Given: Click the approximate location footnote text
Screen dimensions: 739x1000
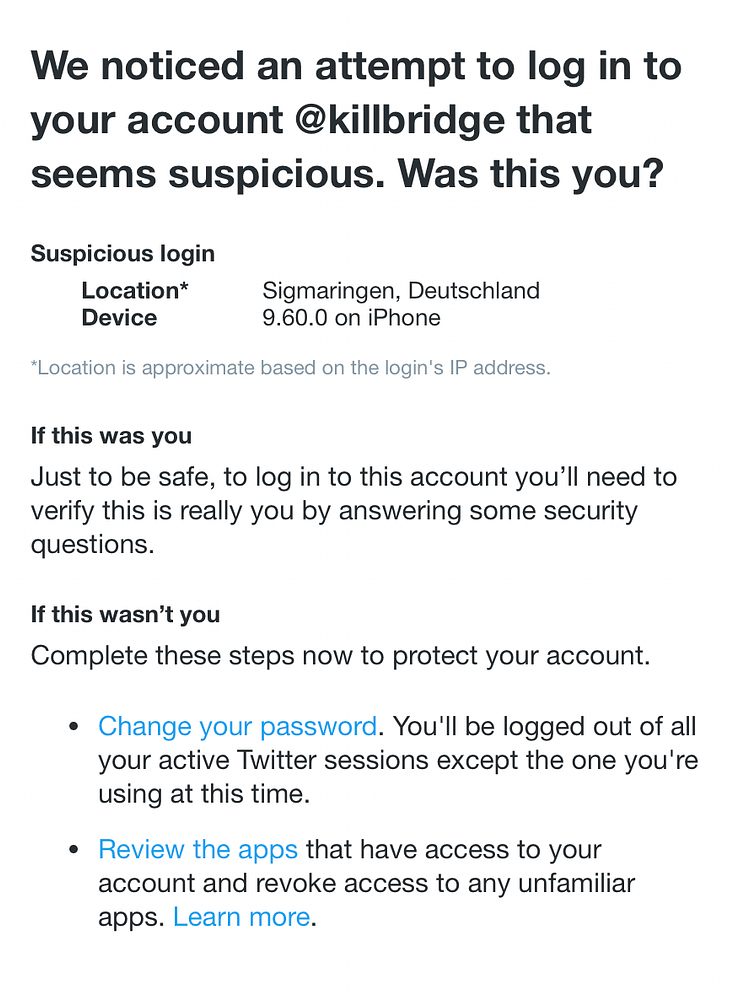Looking at the screenshot, I should 290,368.
